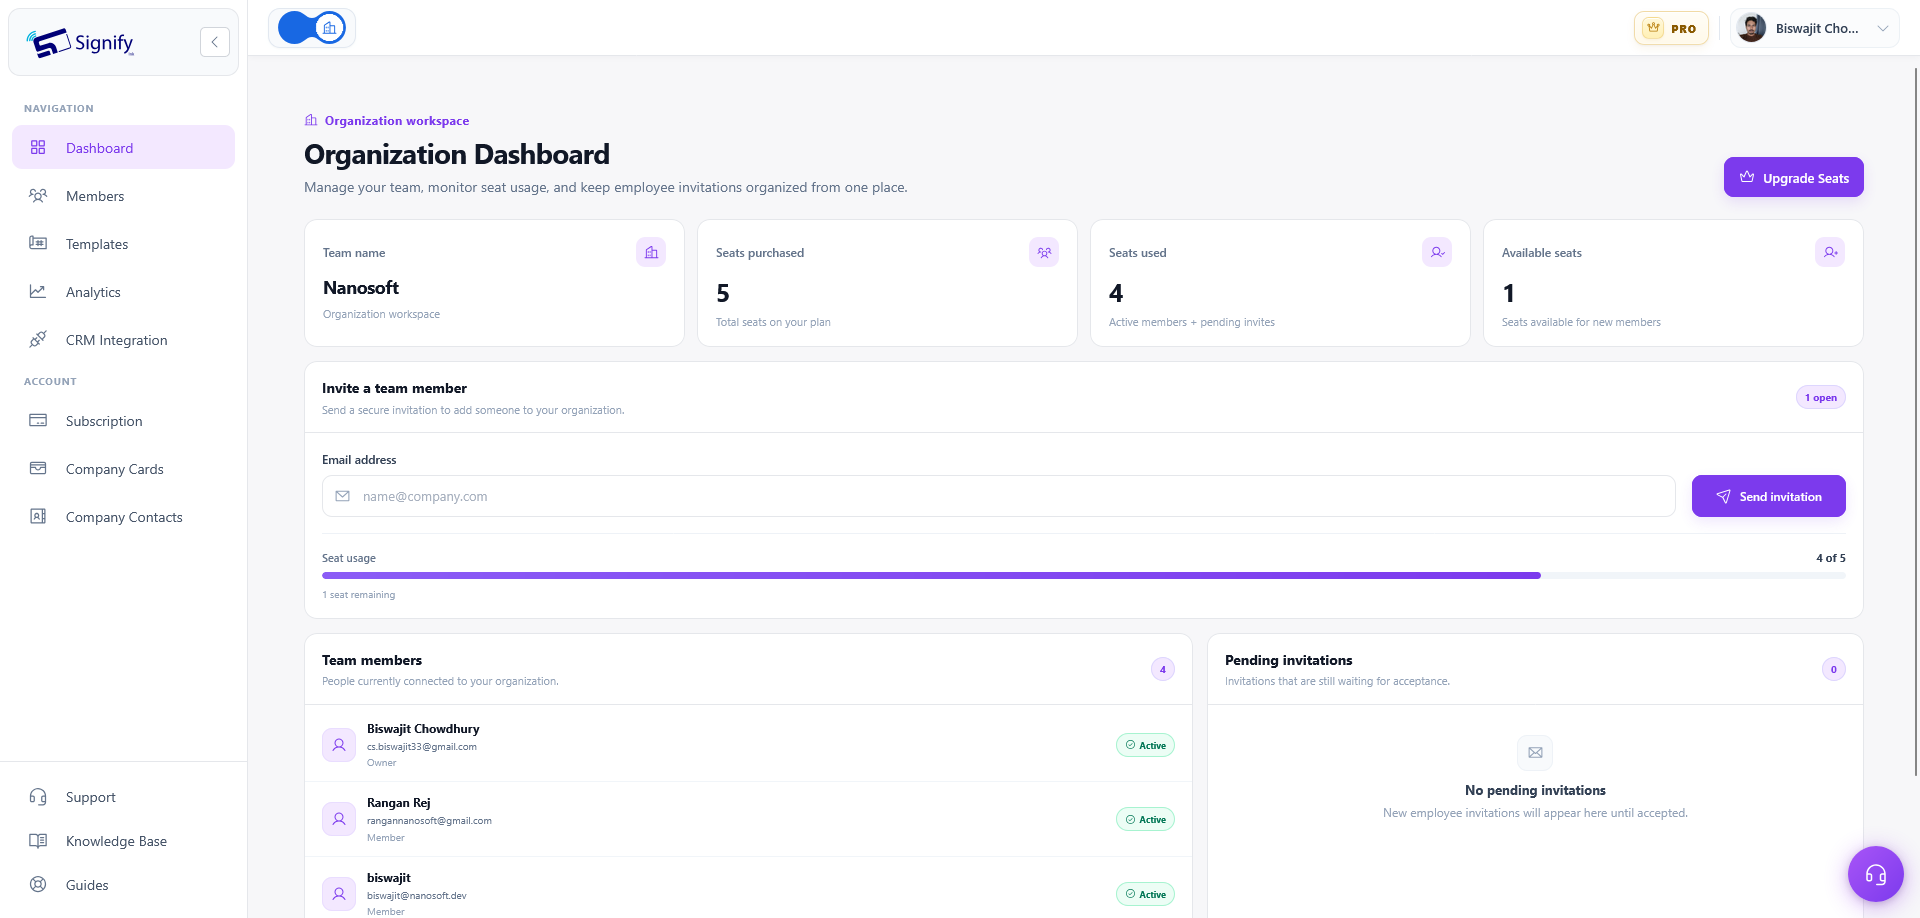Toggle the organization workspace switch

click(x=312, y=28)
